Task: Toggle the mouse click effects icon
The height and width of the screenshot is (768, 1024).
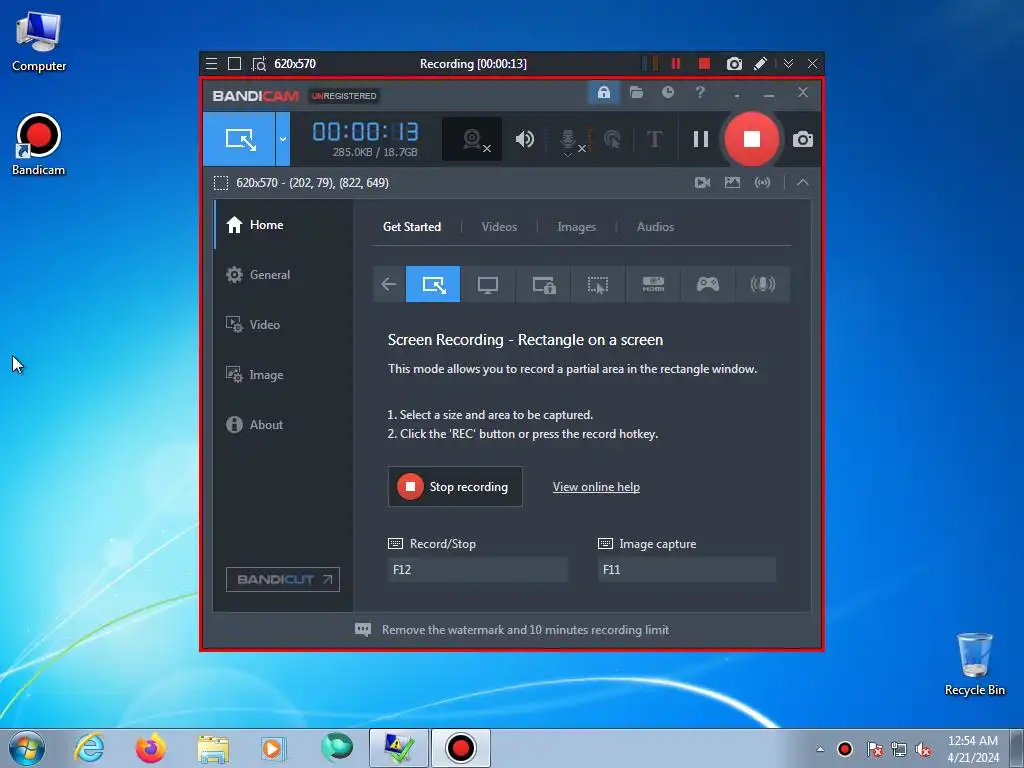Action: tap(612, 139)
